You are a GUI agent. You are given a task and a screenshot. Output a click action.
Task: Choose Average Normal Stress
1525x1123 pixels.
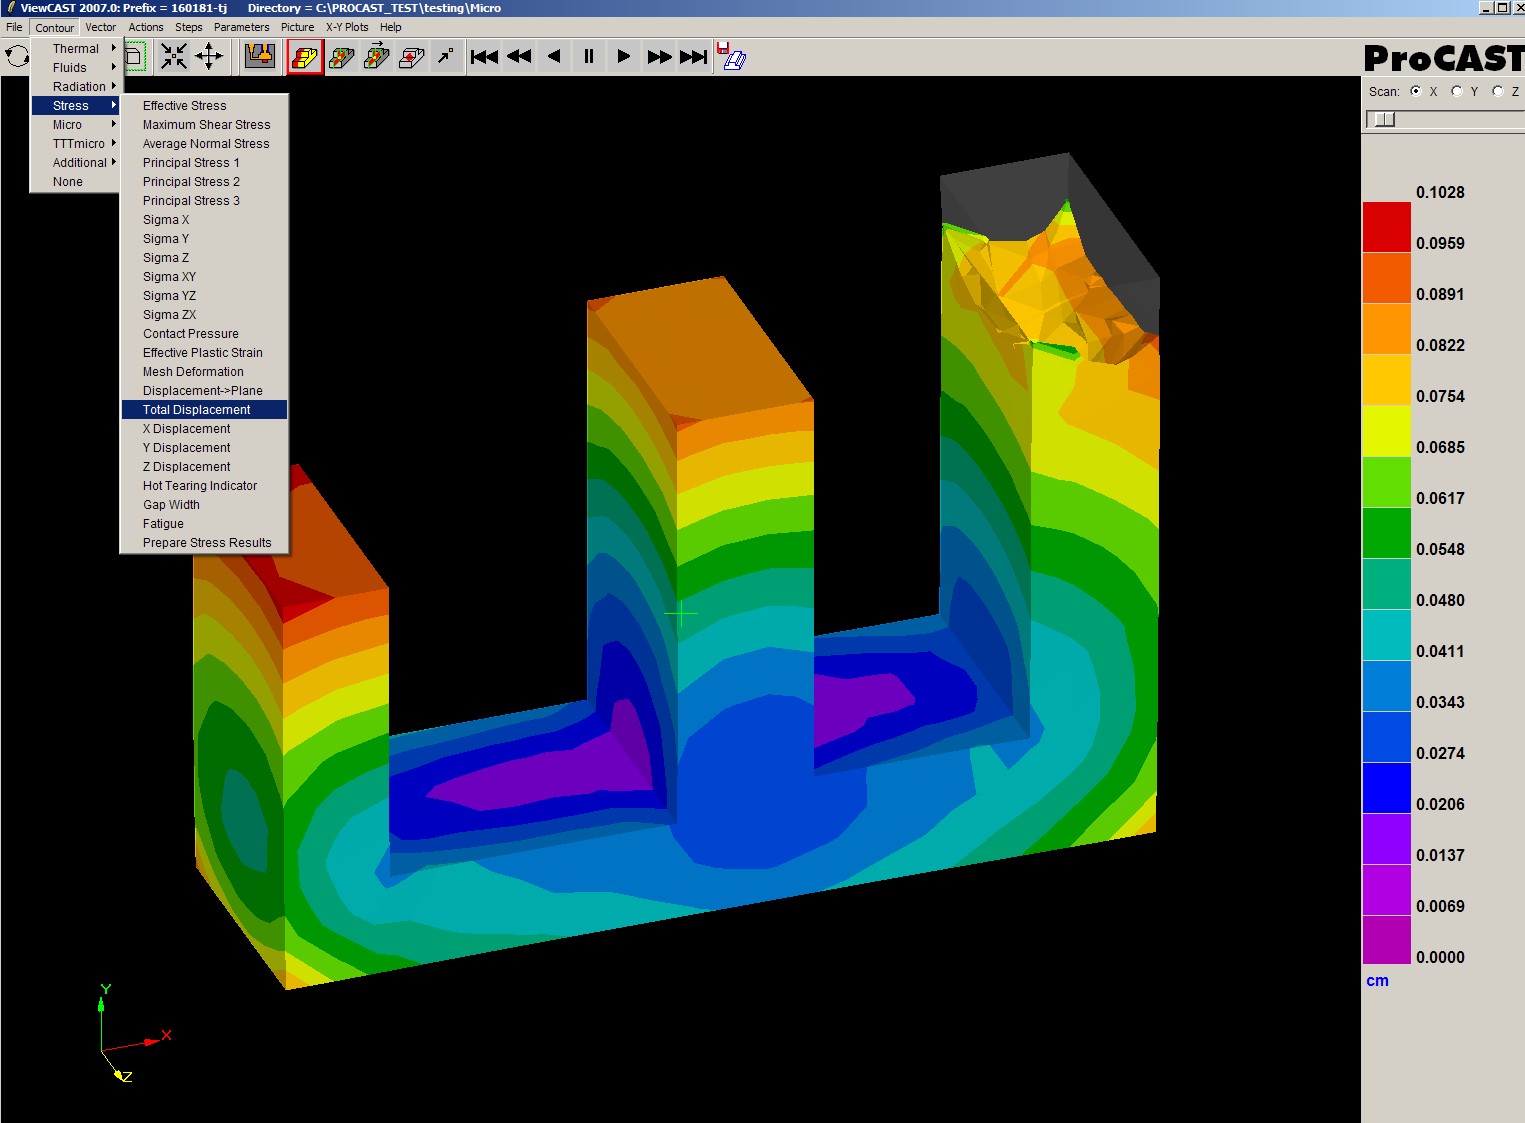click(204, 144)
